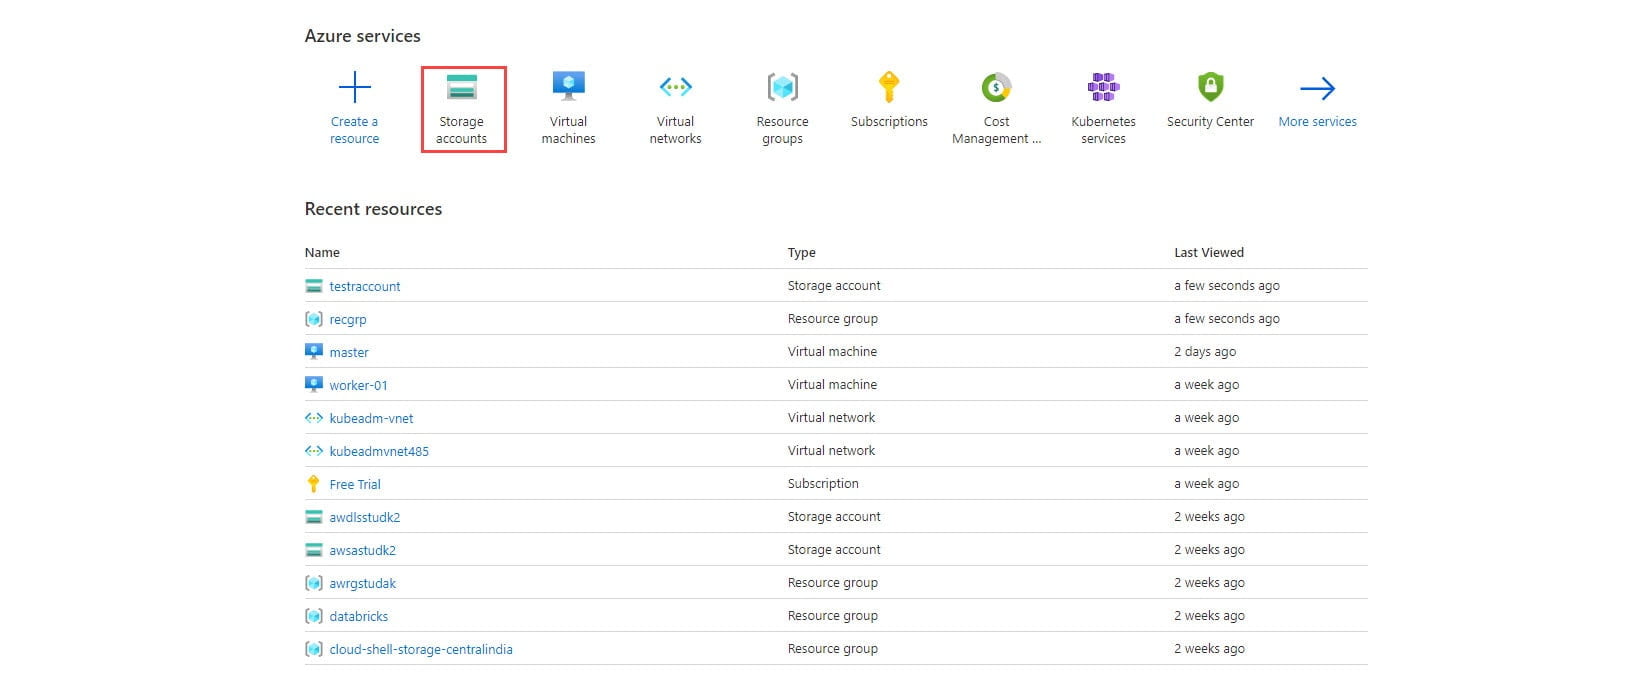Click the Virtual networks label text

point(676,130)
